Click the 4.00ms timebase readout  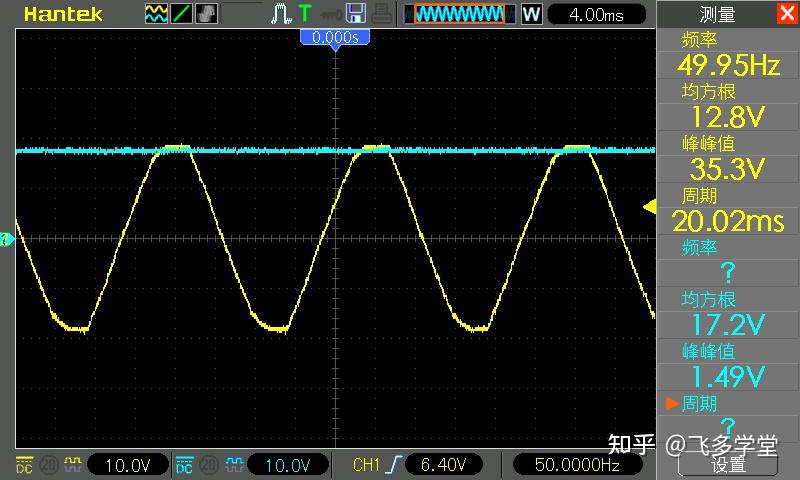(596, 14)
